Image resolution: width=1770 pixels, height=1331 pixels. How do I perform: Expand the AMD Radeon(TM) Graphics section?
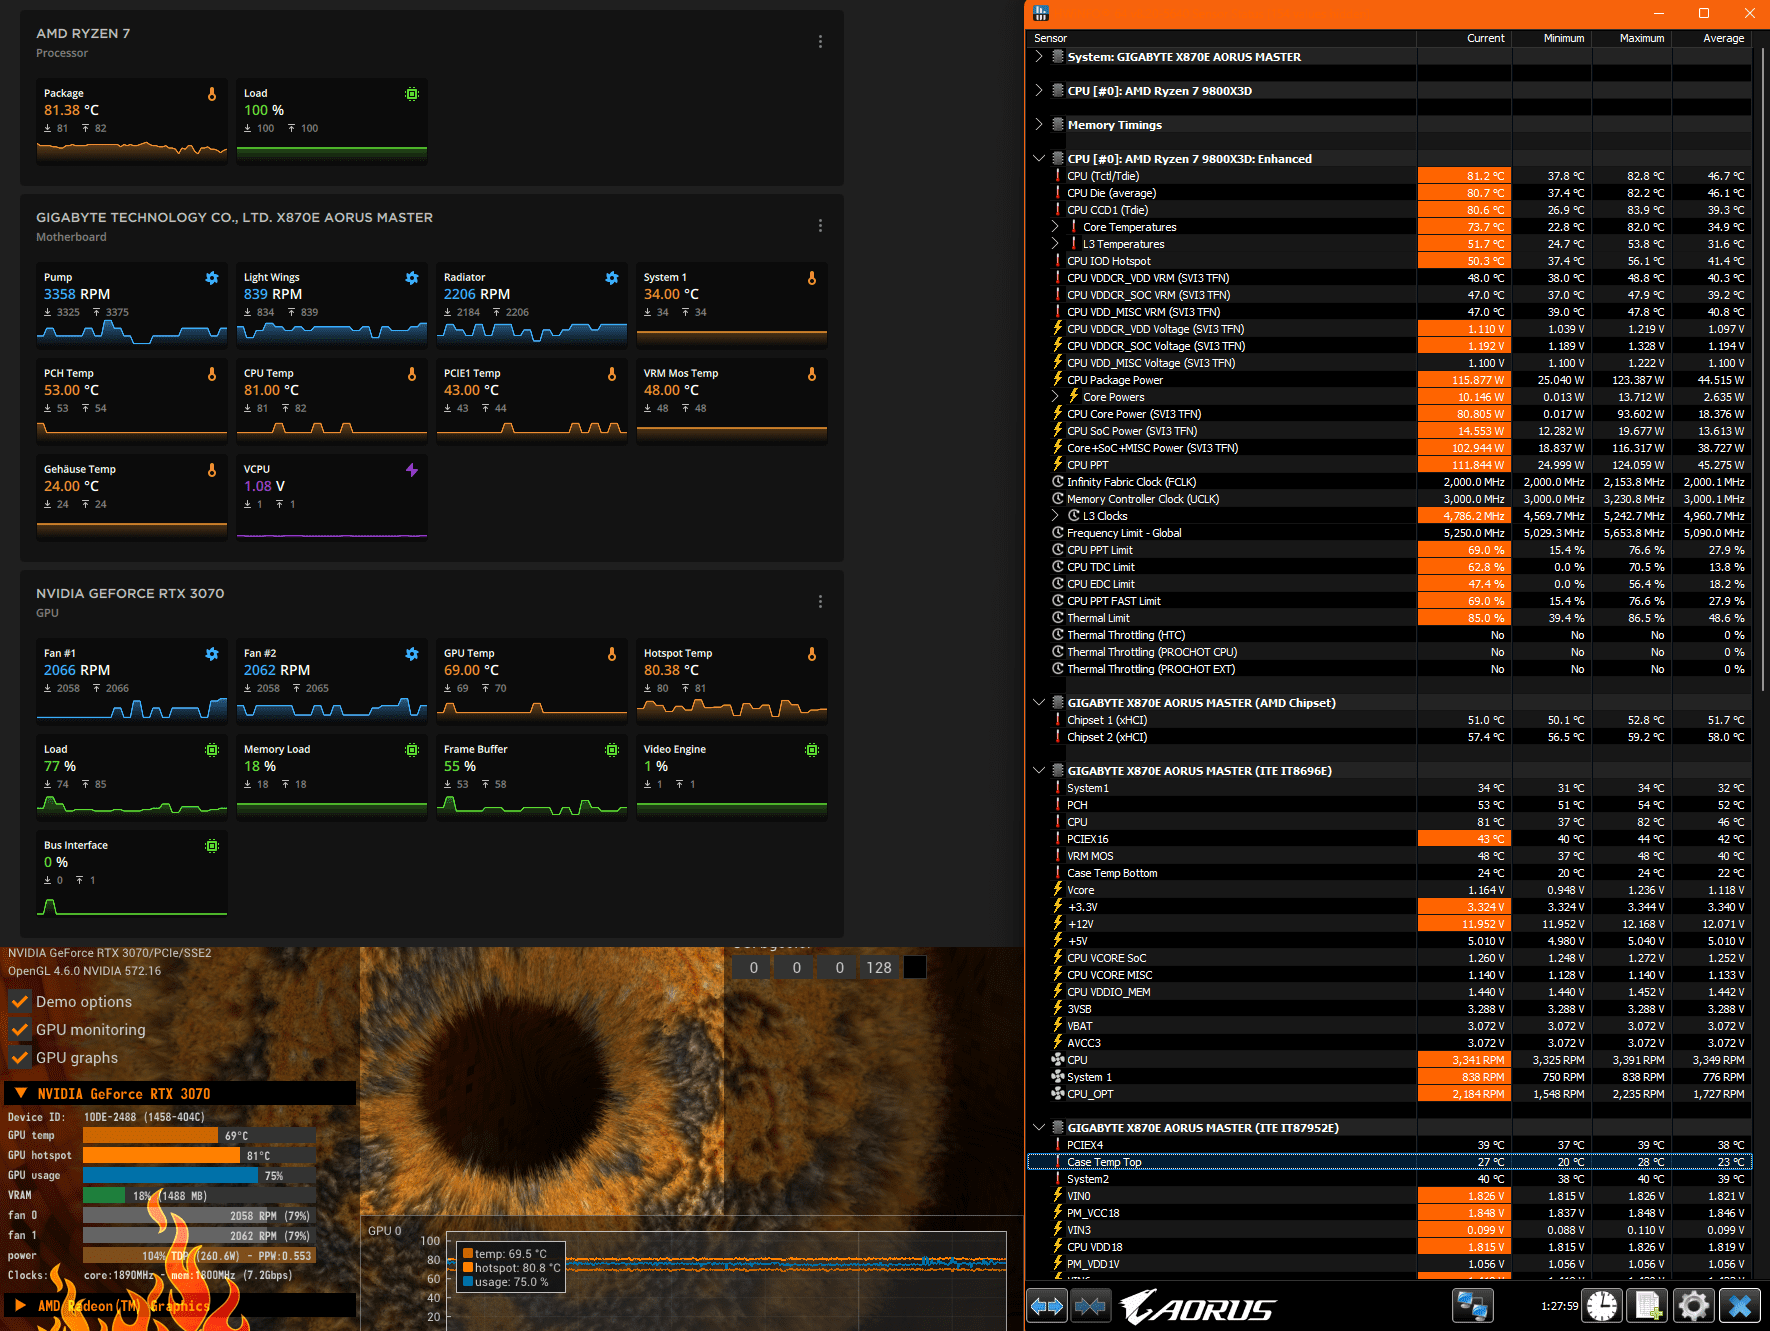click(x=20, y=1305)
